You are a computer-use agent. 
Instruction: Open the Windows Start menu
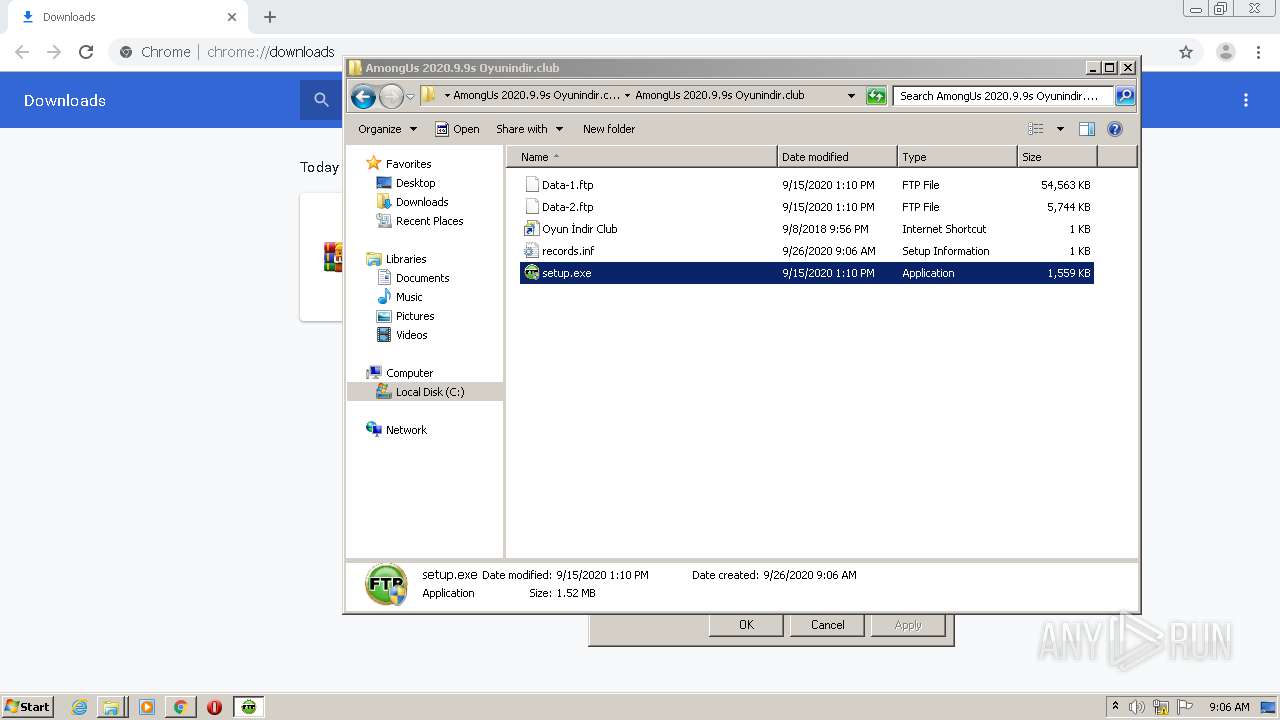(x=28, y=706)
